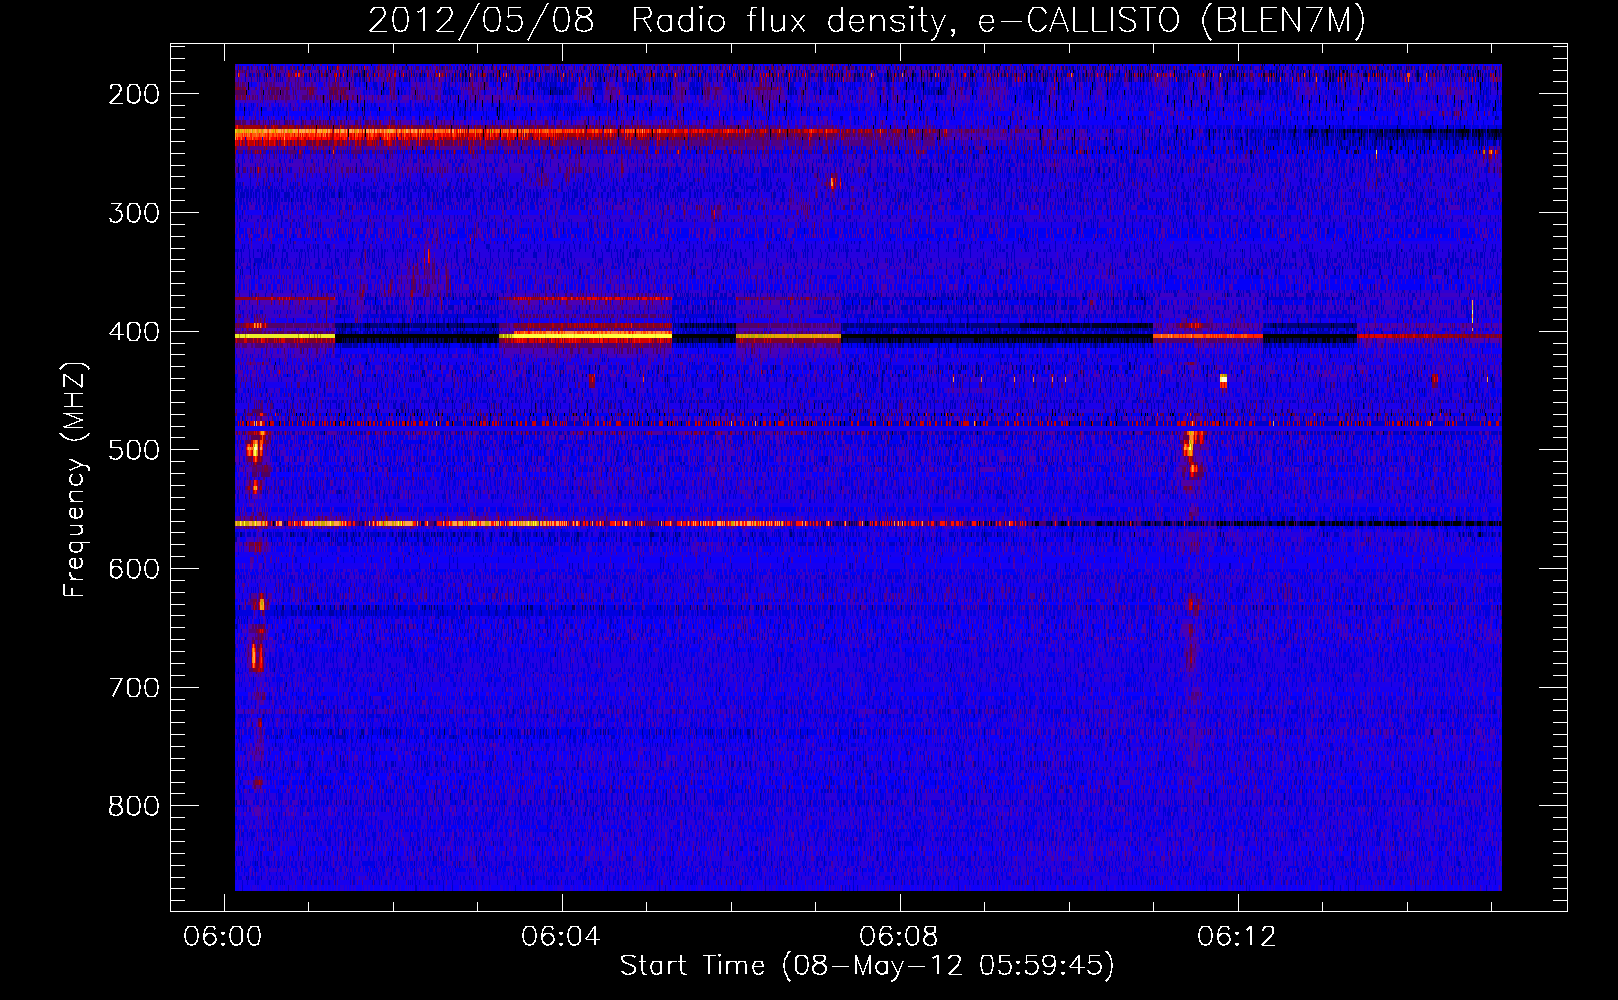Click the 200 frequency tick label
Screen dimensions: 1618x1000
(134, 94)
